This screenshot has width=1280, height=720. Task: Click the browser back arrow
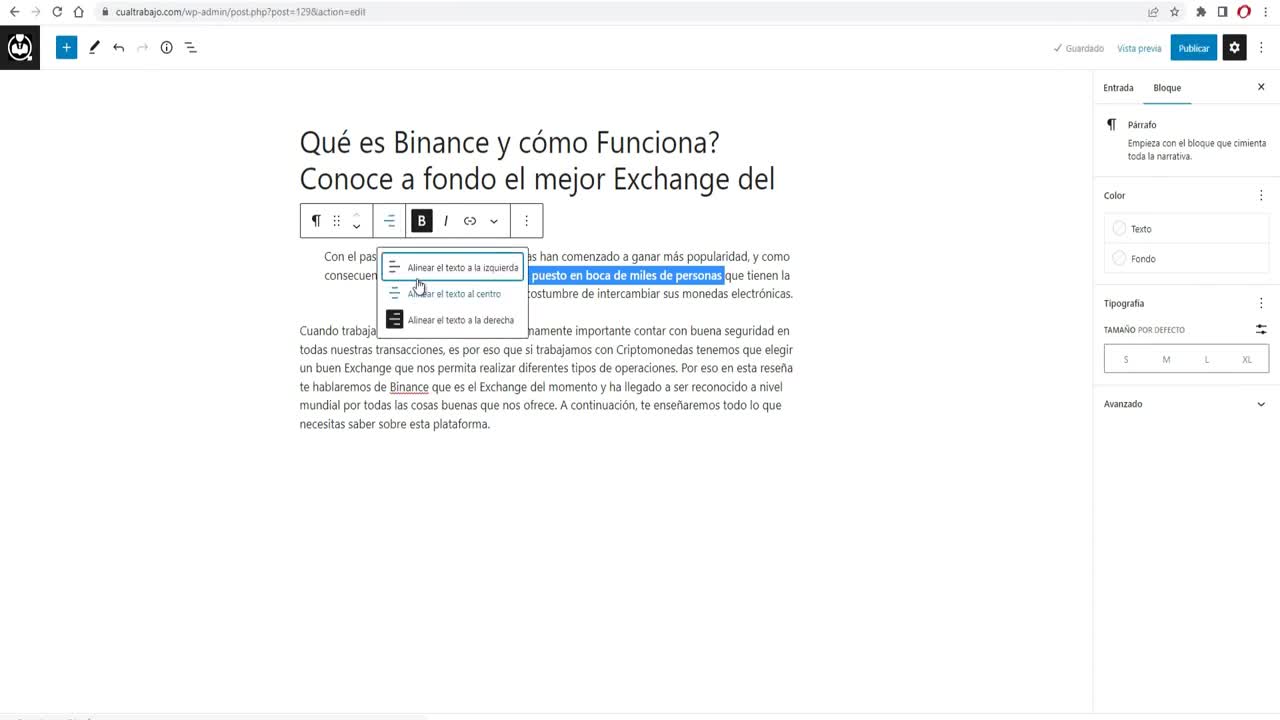click(x=14, y=12)
